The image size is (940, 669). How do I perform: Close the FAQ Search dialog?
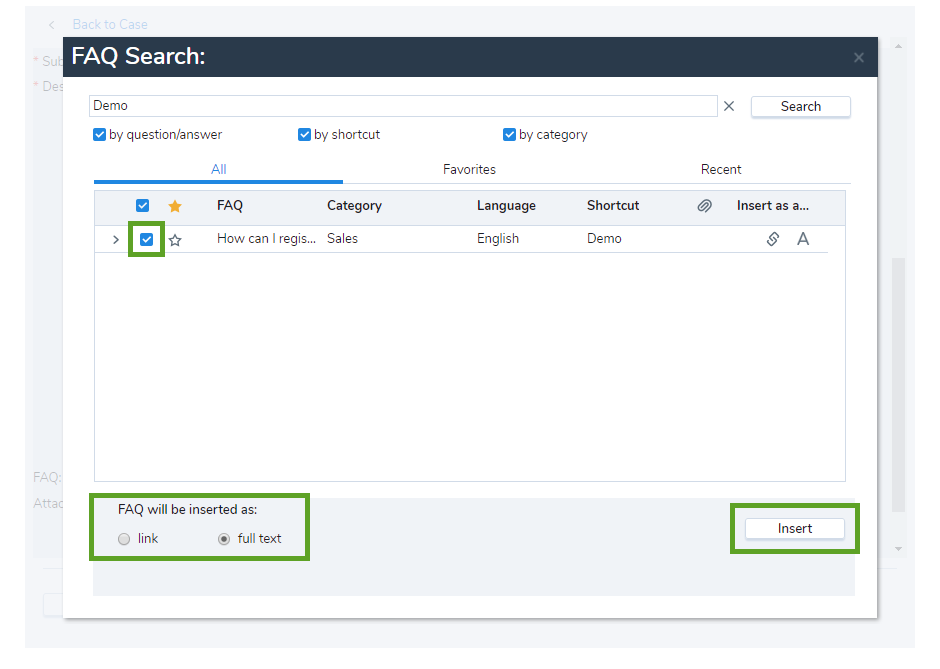coord(858,58)
